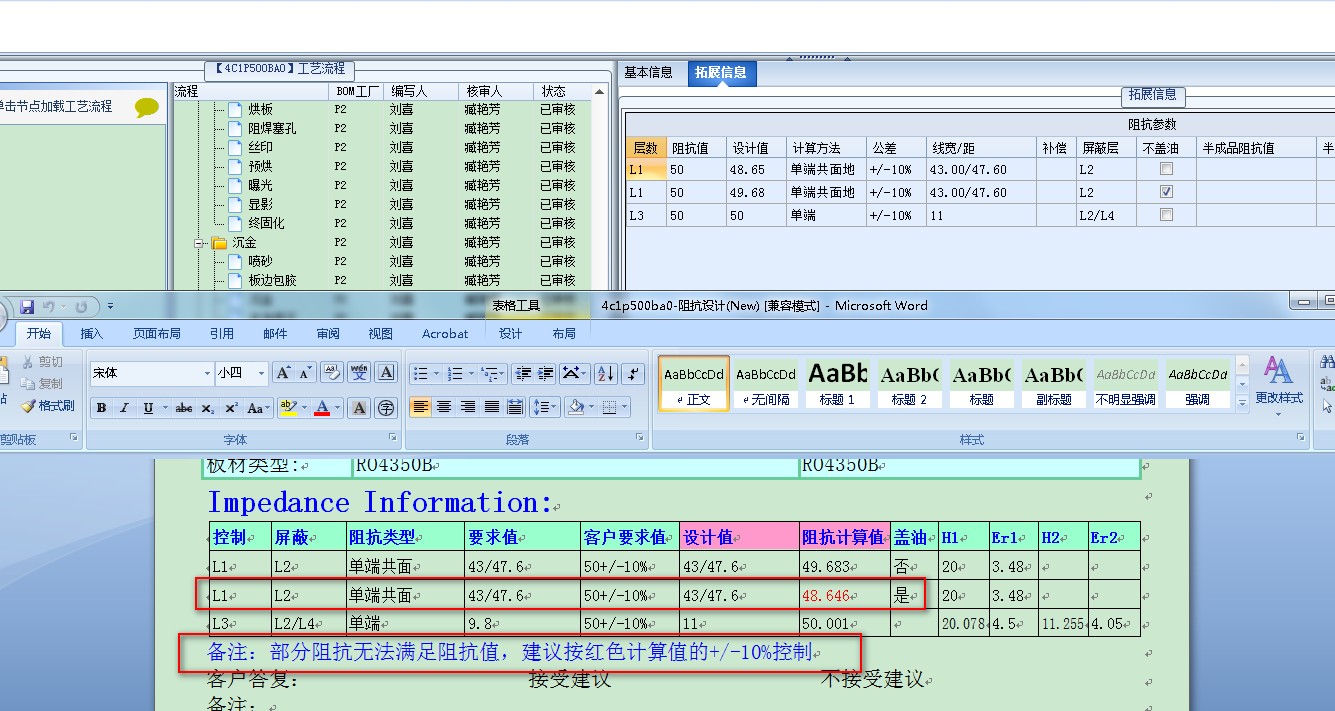Apply subscript formatting (x₂ icon)
This screenshot has width=1335, height=711.
tap(207, 408)
